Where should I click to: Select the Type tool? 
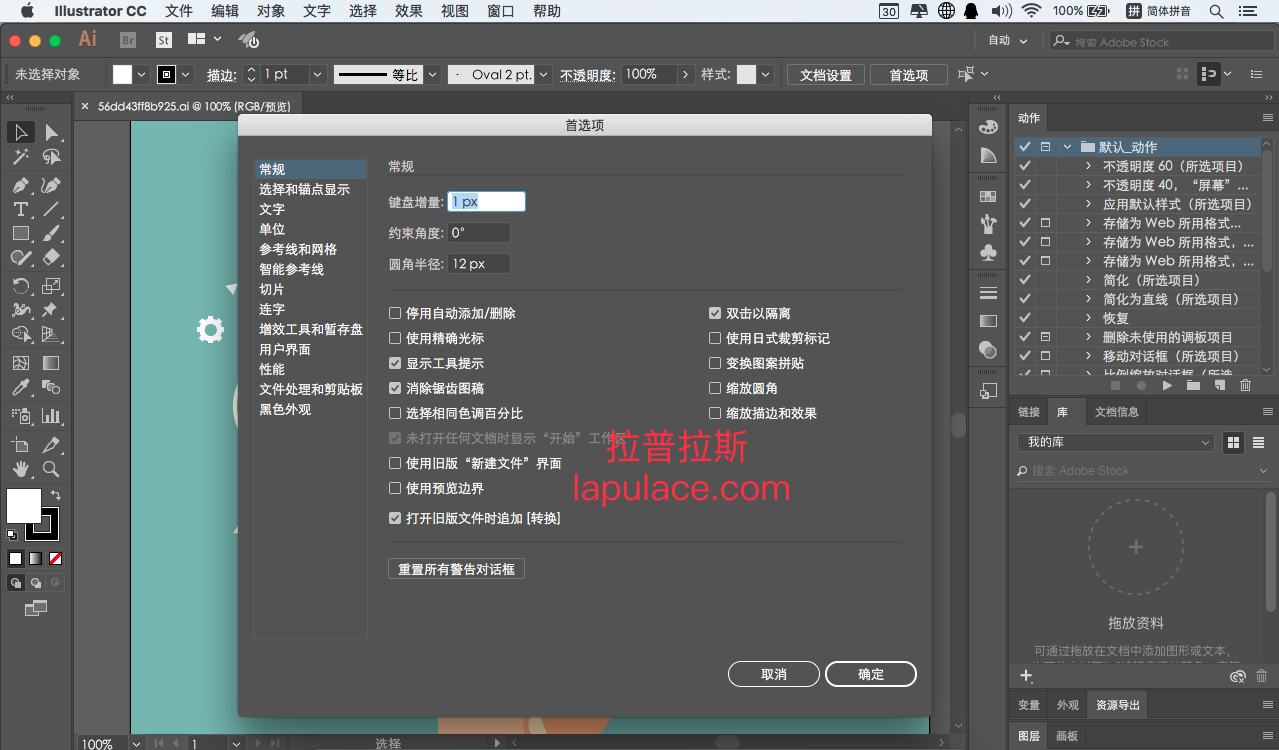(21, 209)
